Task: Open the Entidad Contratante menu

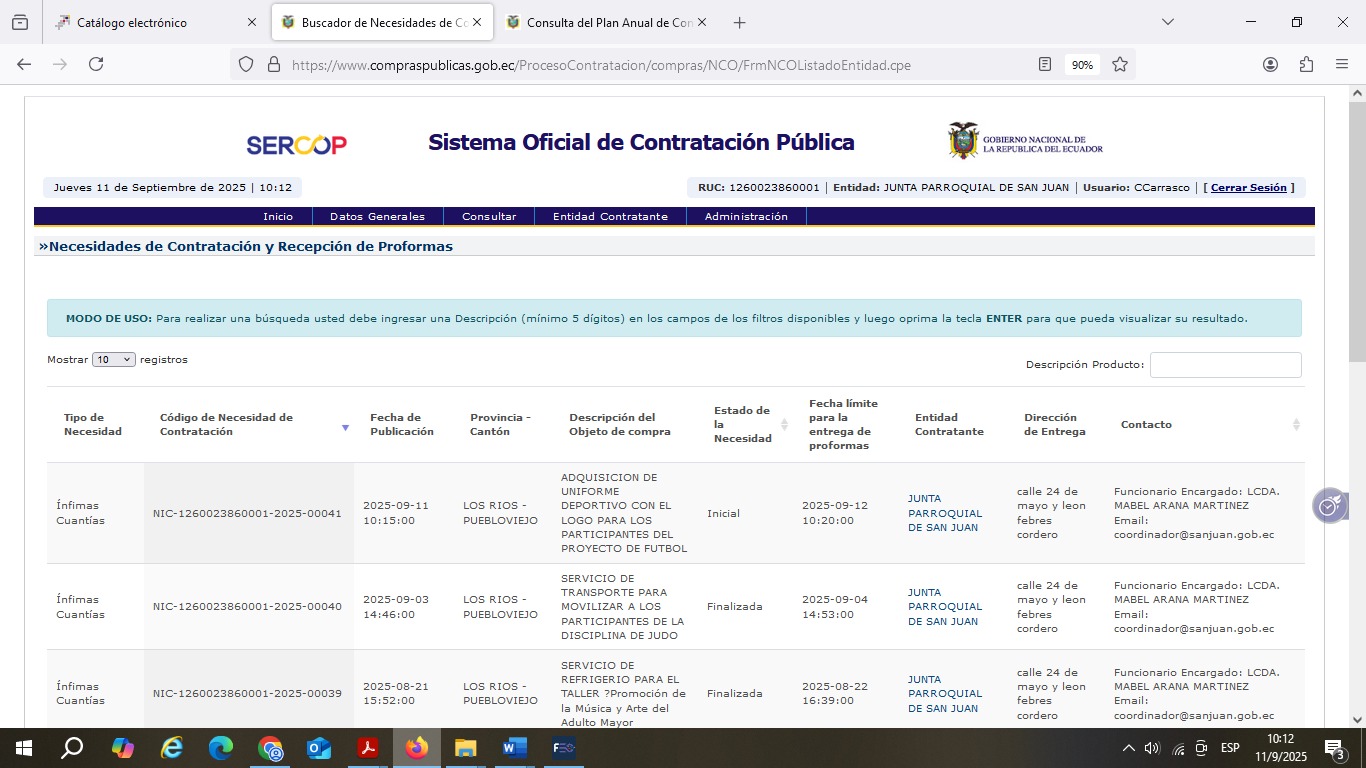Action: point(610,216)
